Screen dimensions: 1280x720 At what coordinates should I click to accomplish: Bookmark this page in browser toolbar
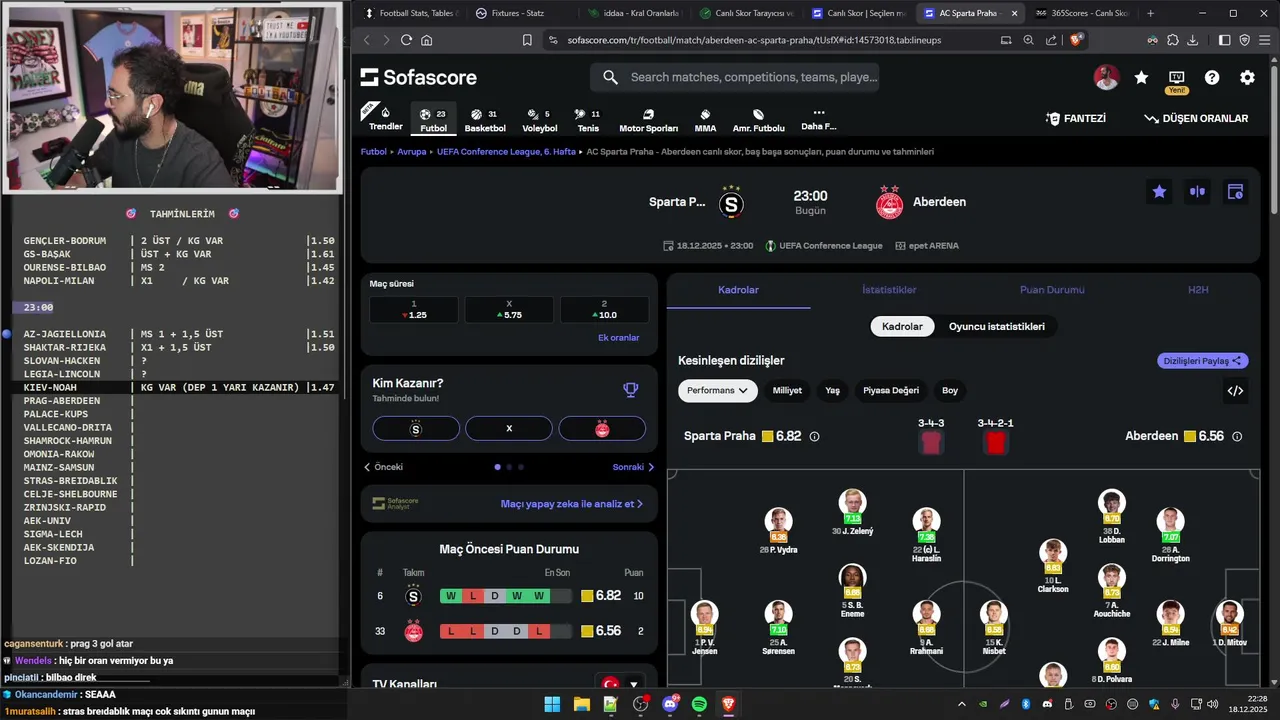tap(527, 40)
